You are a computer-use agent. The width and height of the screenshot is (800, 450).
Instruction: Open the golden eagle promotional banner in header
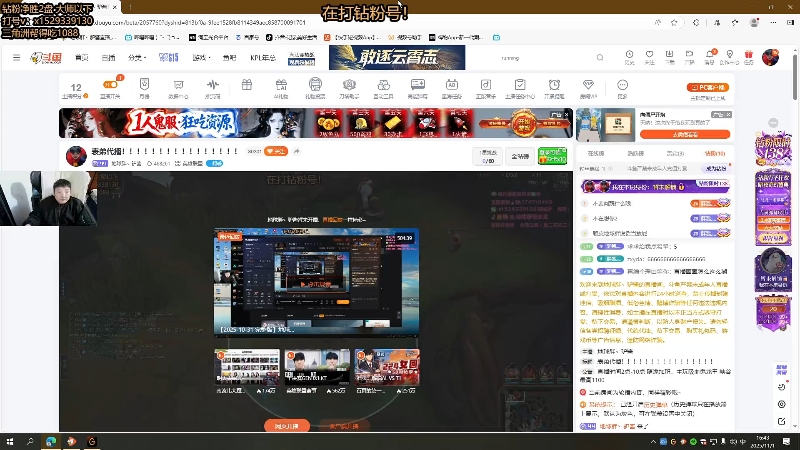397,57
